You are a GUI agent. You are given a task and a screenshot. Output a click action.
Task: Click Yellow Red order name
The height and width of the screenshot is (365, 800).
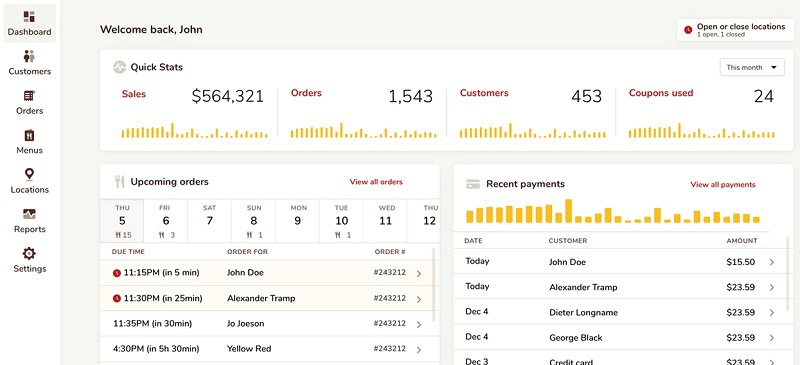point(249,349)
